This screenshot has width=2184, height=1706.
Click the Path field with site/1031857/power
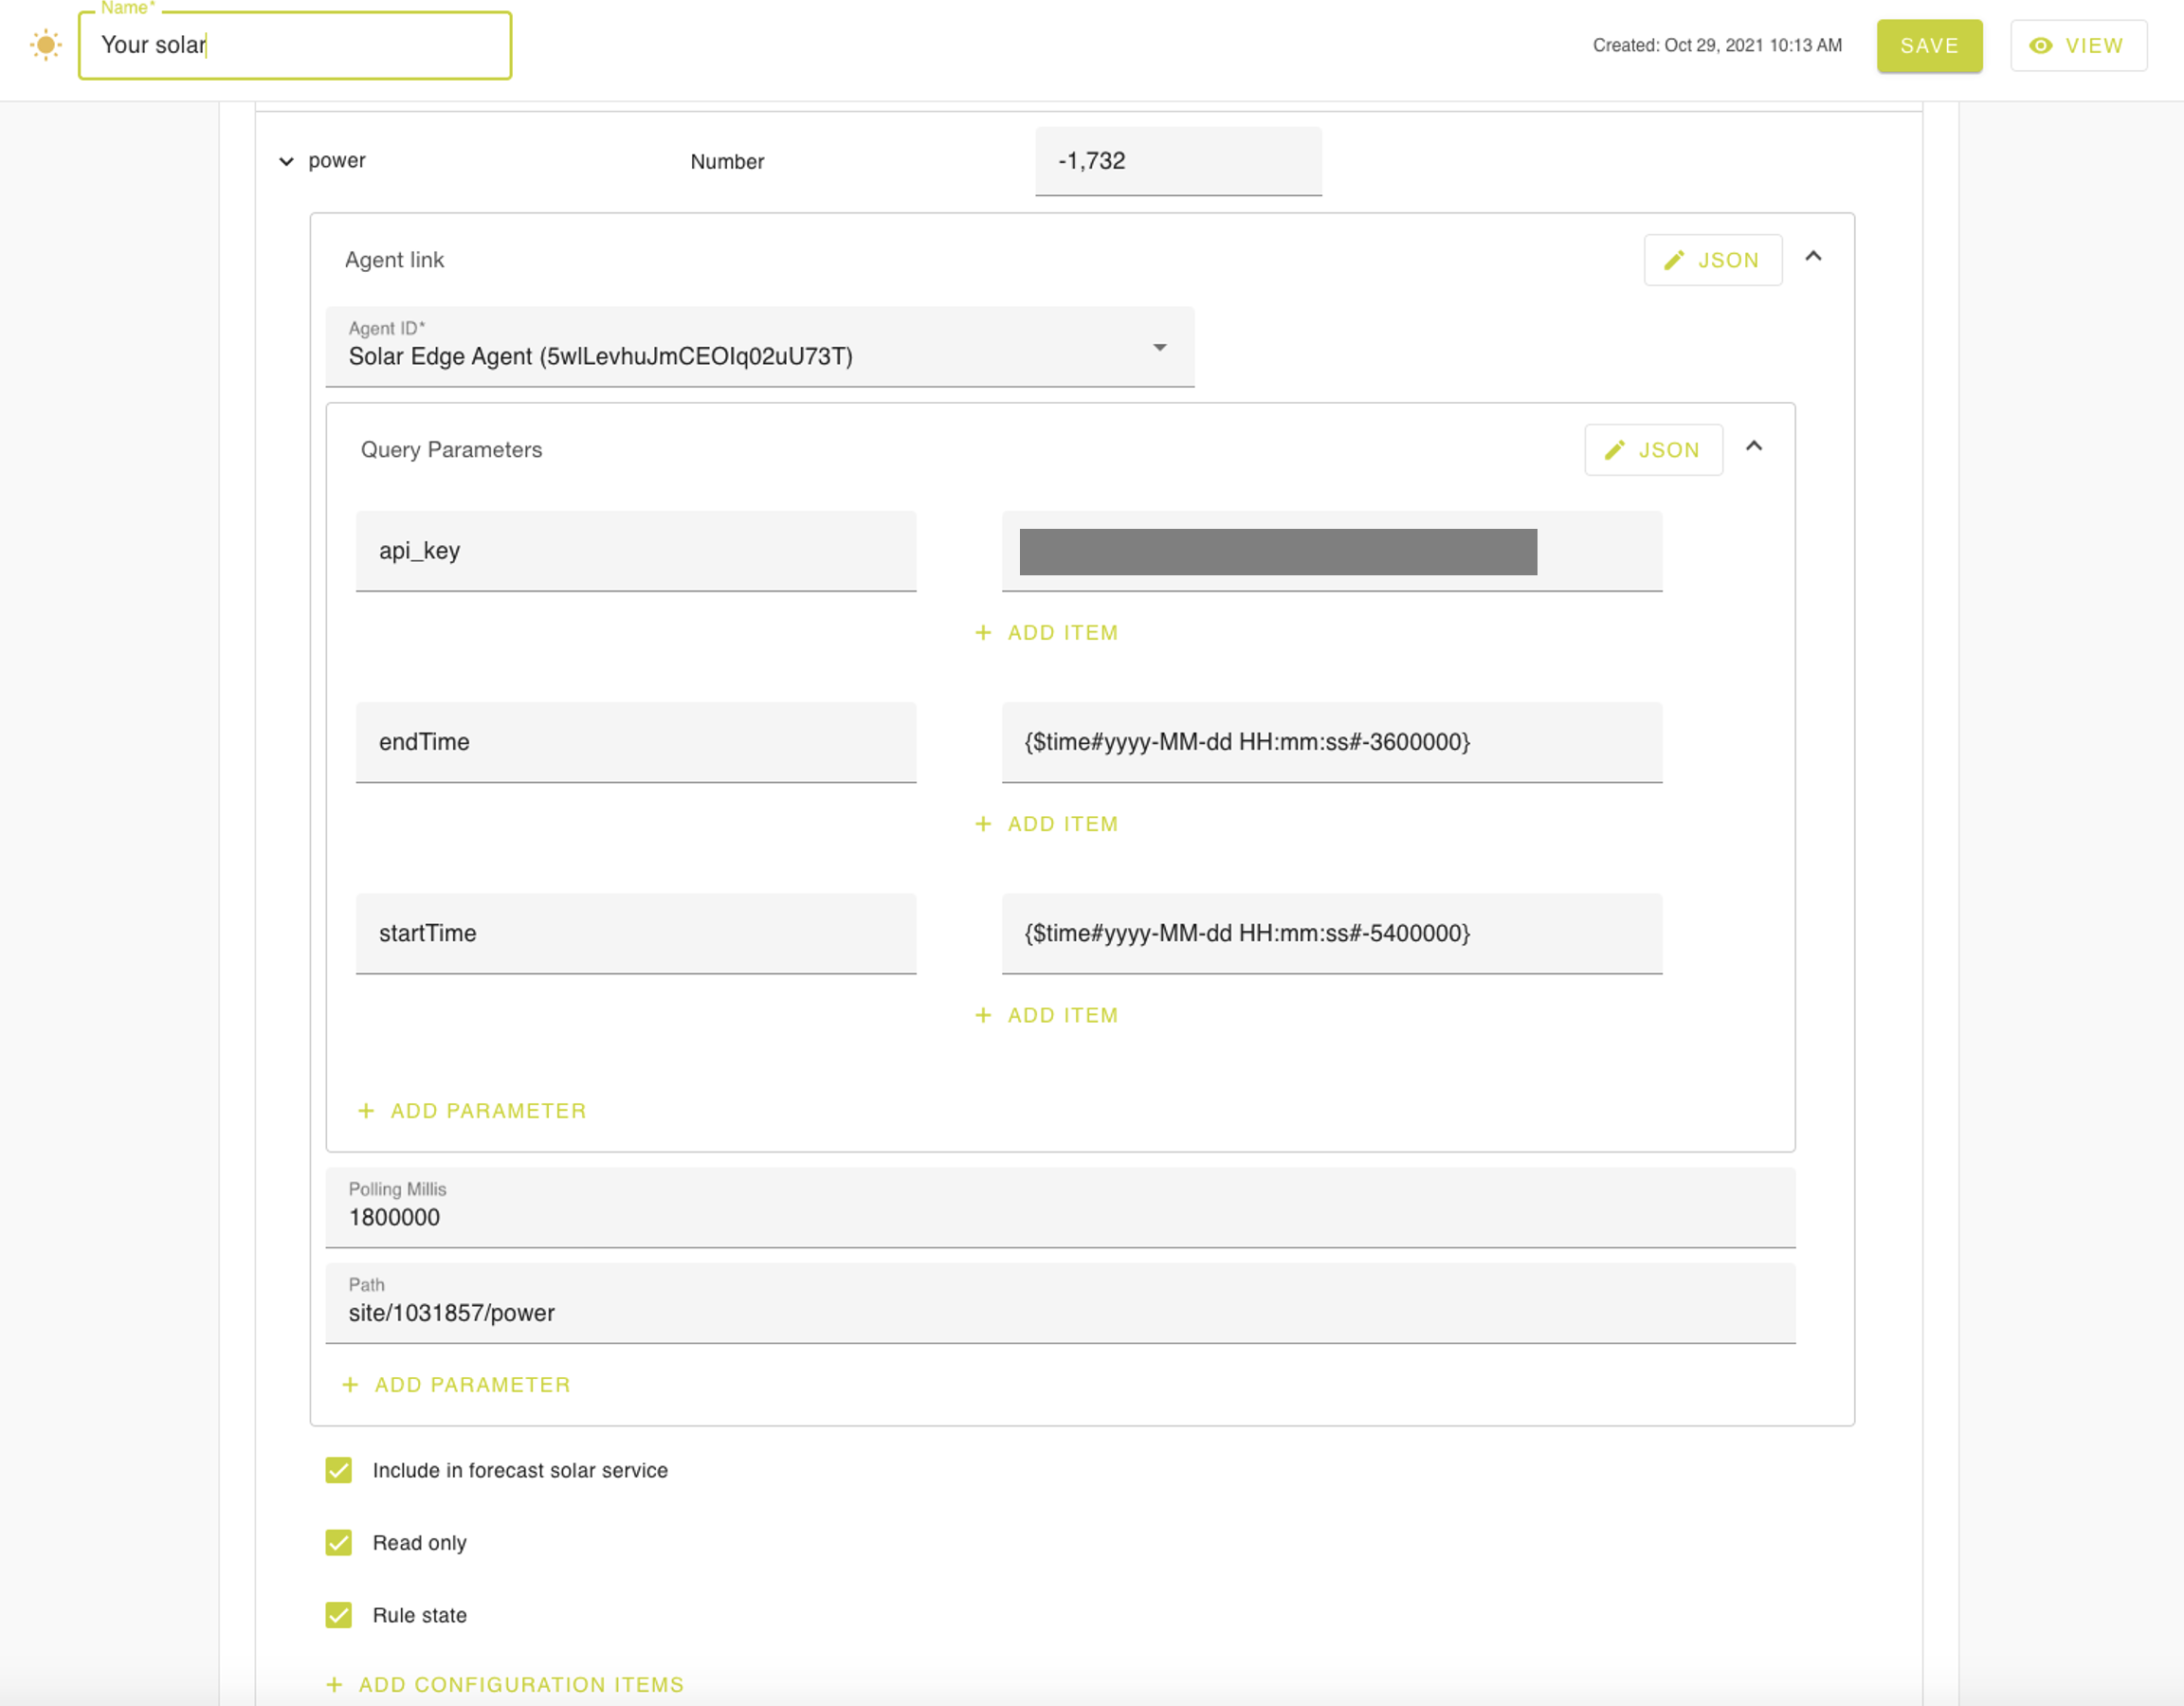pyautogui.click(x=1060, y=1312)
